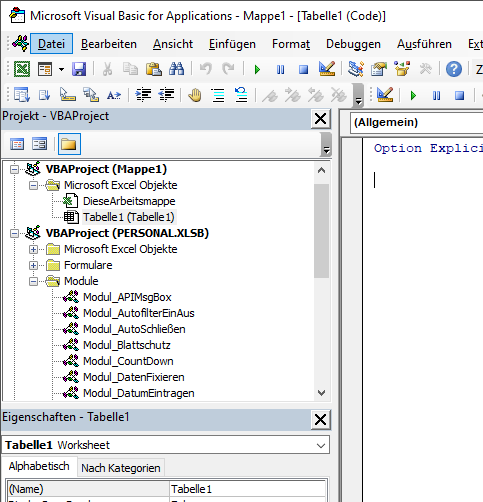Image resolution: width=483 pixels, height=502 pixels.
Task: Click the Complete Word icon
Action: [114, 96]
